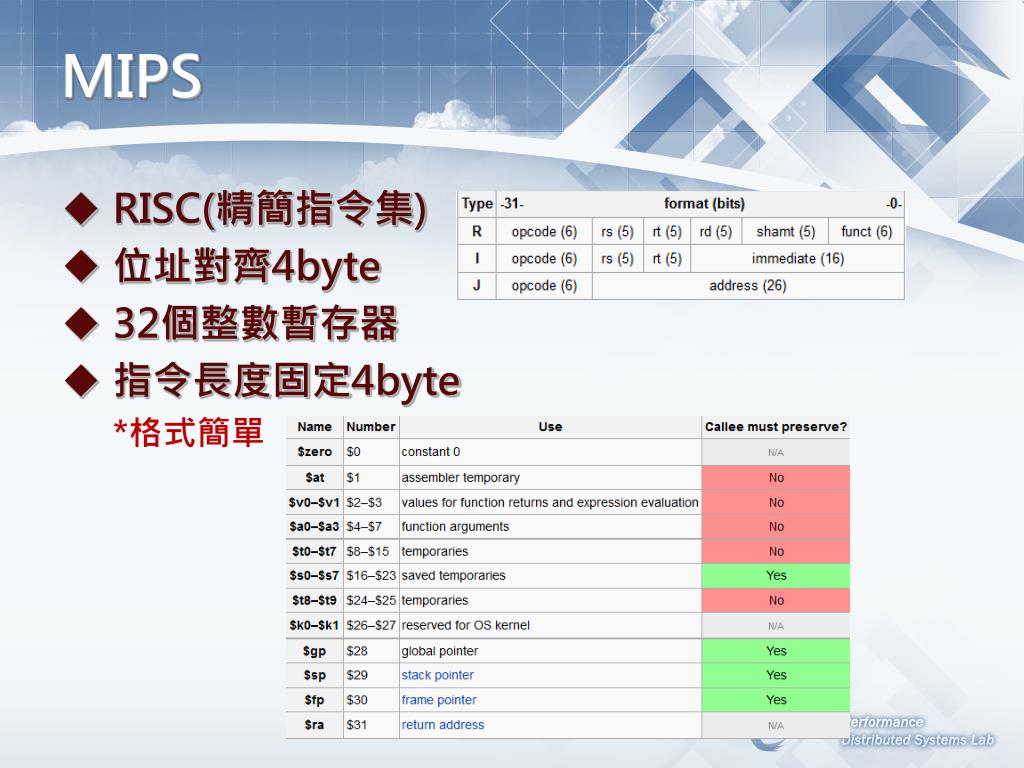Click the 'funct (6)' cell
Image resolution: width=1024 pixels, height=768 pixels.
coord(867,232)
